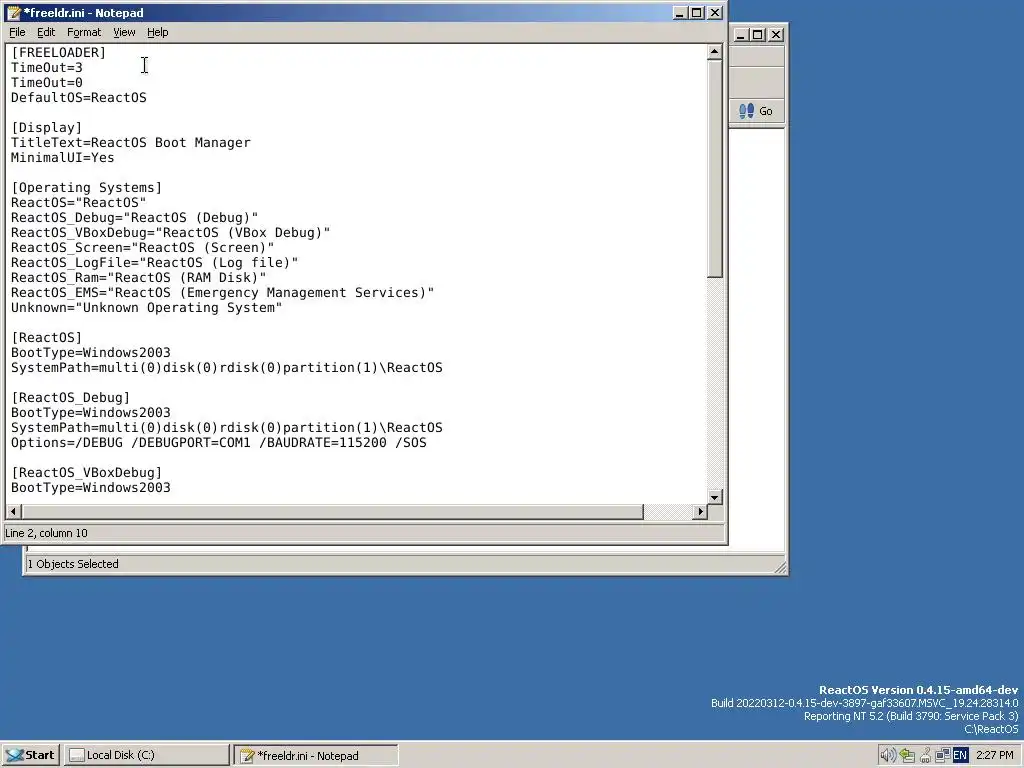Viewport: 1024px width, 768px height.
Task: Open the volume speaker tray icon
Action: (887, 755)
